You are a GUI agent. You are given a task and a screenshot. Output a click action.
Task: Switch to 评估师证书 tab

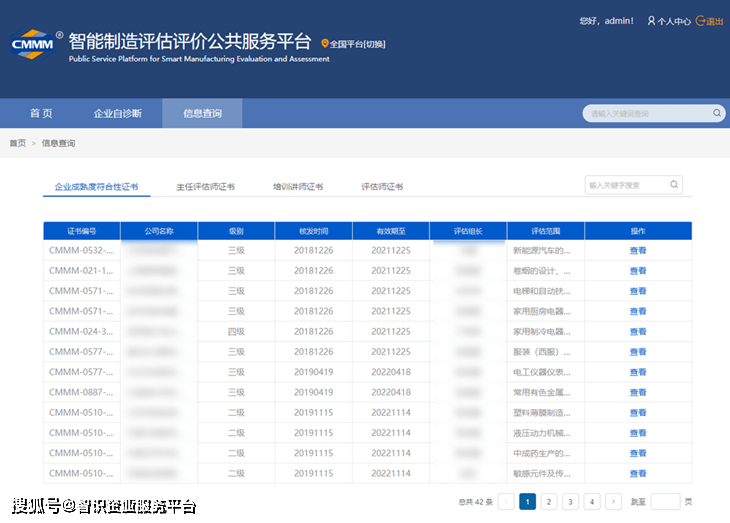tap(382, 187)
